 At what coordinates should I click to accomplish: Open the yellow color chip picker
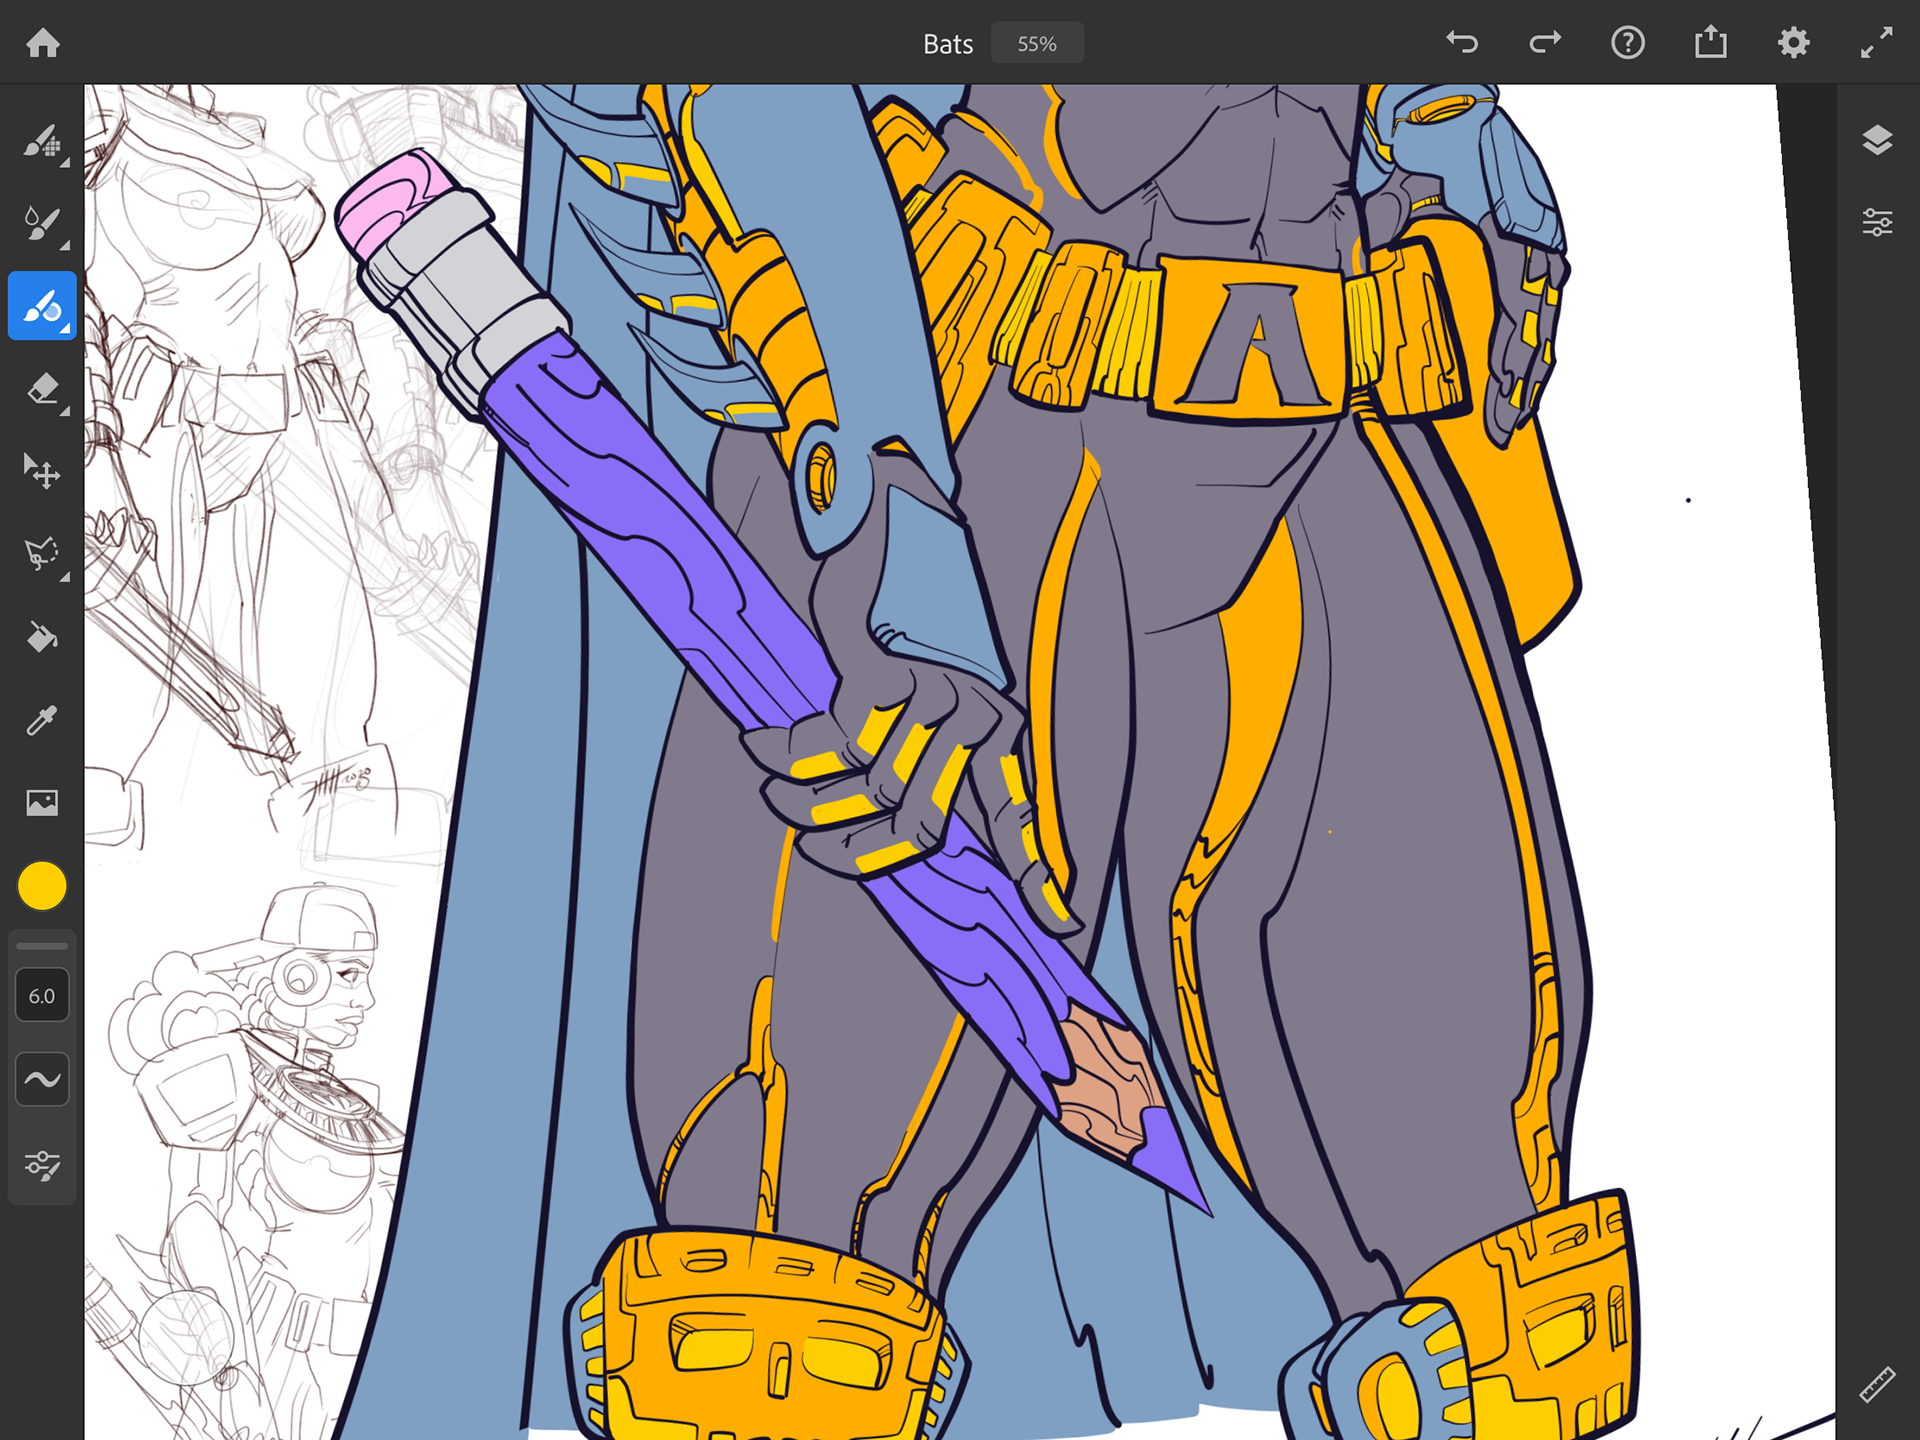[x=42, y=886]
